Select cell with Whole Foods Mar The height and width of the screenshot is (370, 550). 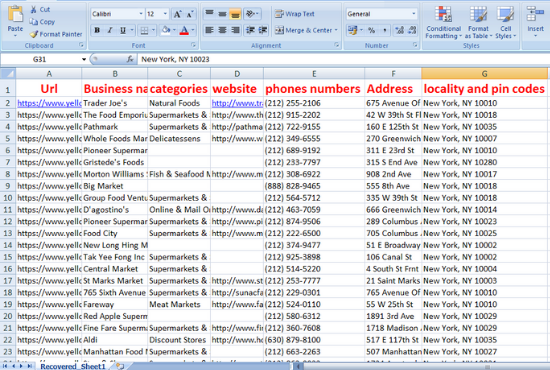pos(115,139)
